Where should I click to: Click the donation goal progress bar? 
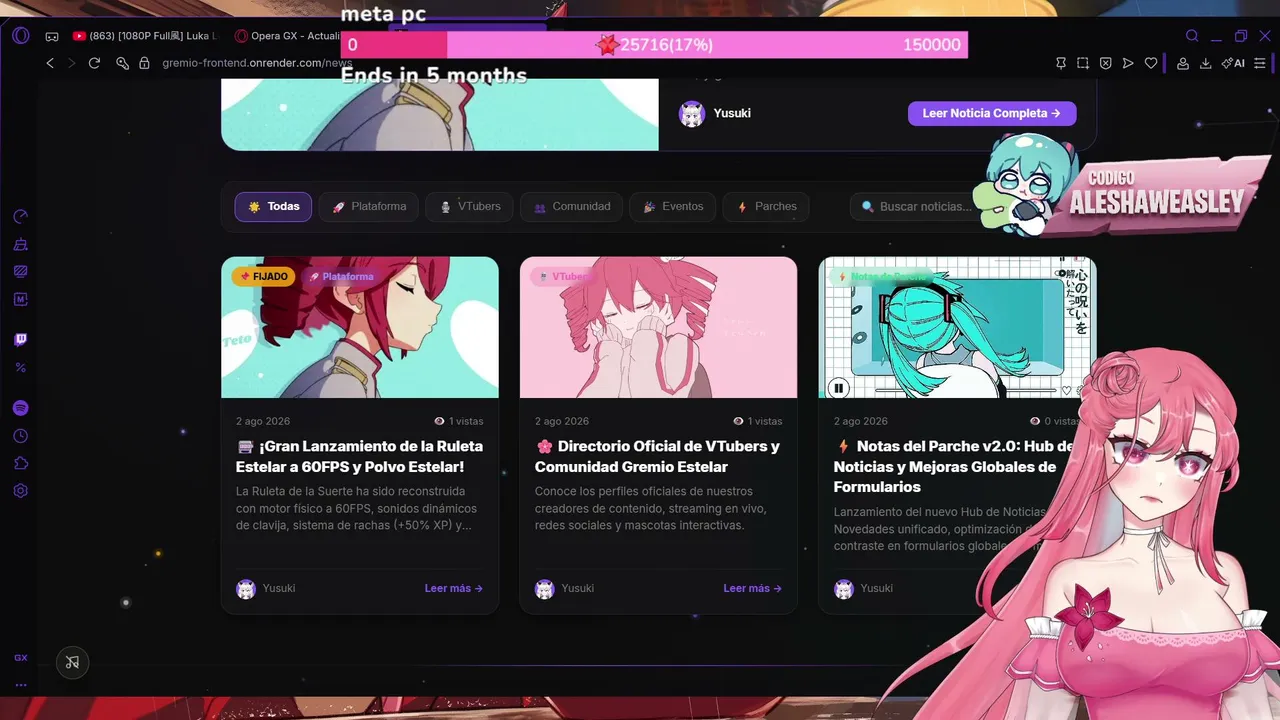click(654, 45)
